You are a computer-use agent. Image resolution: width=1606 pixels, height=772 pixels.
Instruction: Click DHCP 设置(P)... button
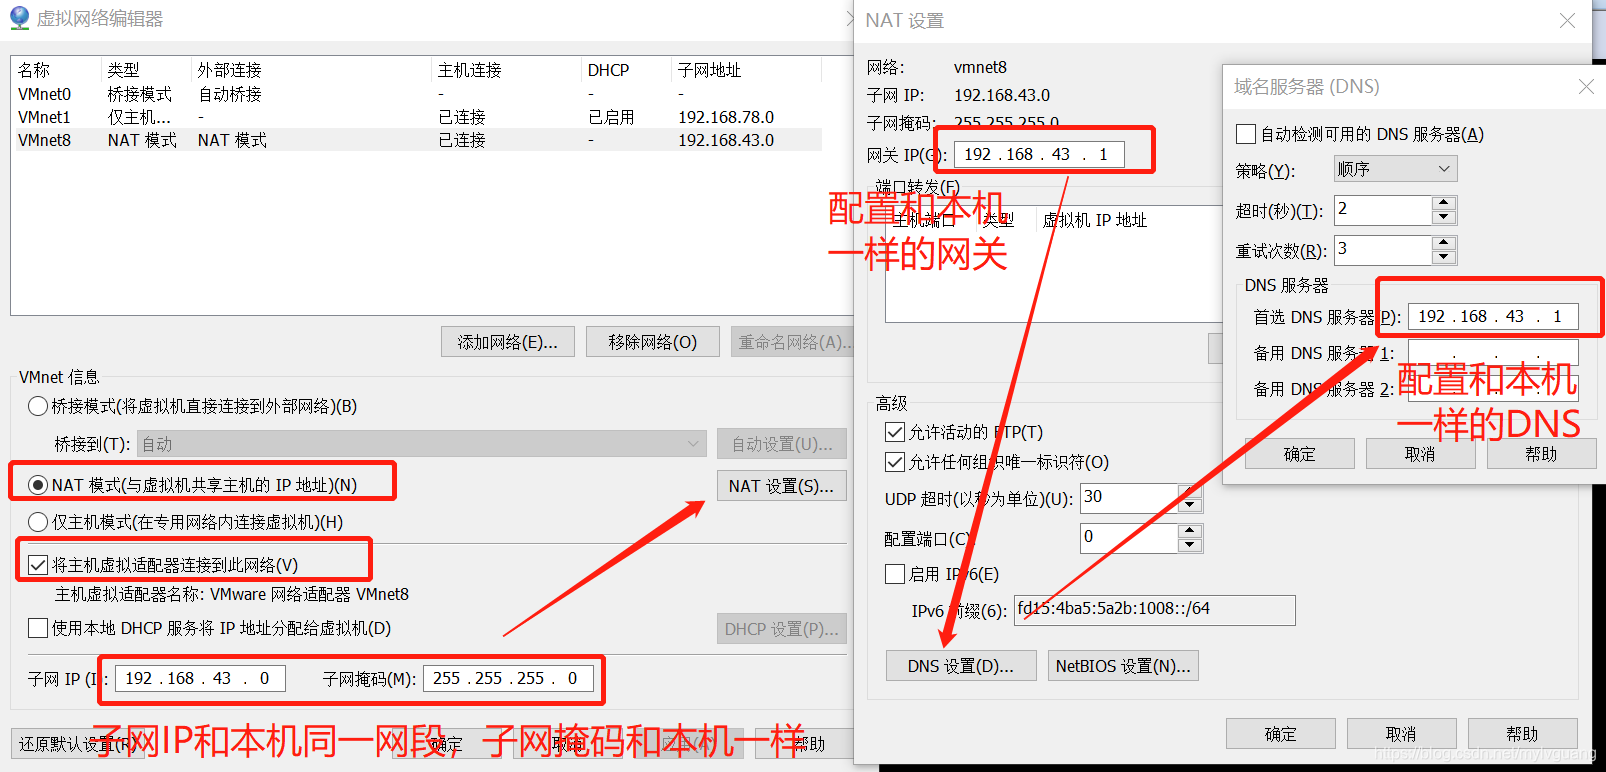tap(781, 629)
